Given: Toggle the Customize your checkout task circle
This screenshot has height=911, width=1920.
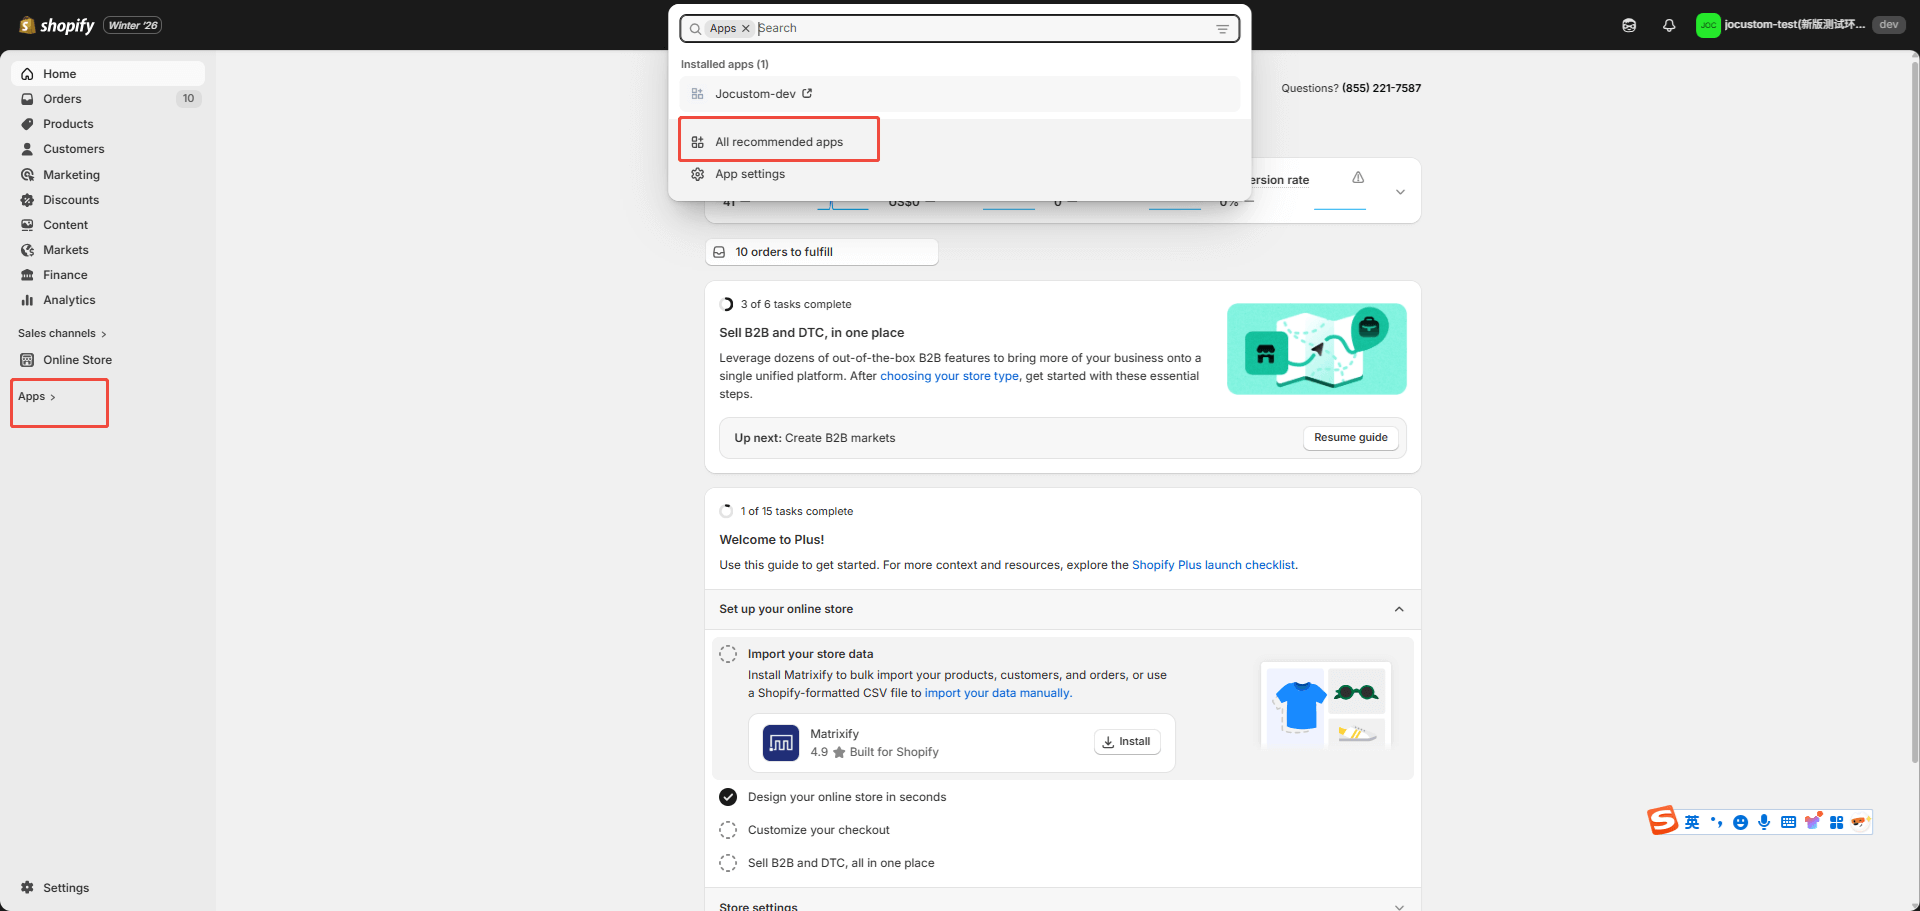Looking at the screenshot, I should coord(728,830).
